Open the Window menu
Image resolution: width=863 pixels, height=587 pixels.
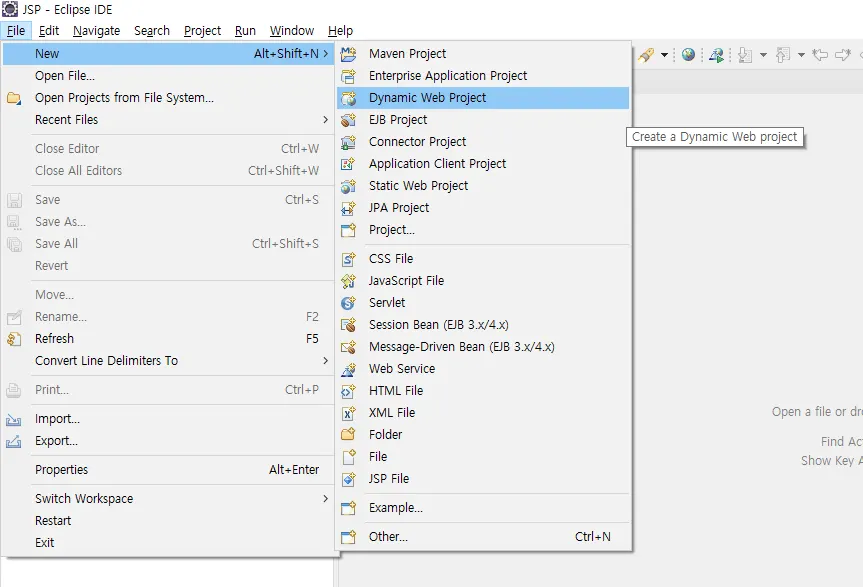(x=292, y=31)
